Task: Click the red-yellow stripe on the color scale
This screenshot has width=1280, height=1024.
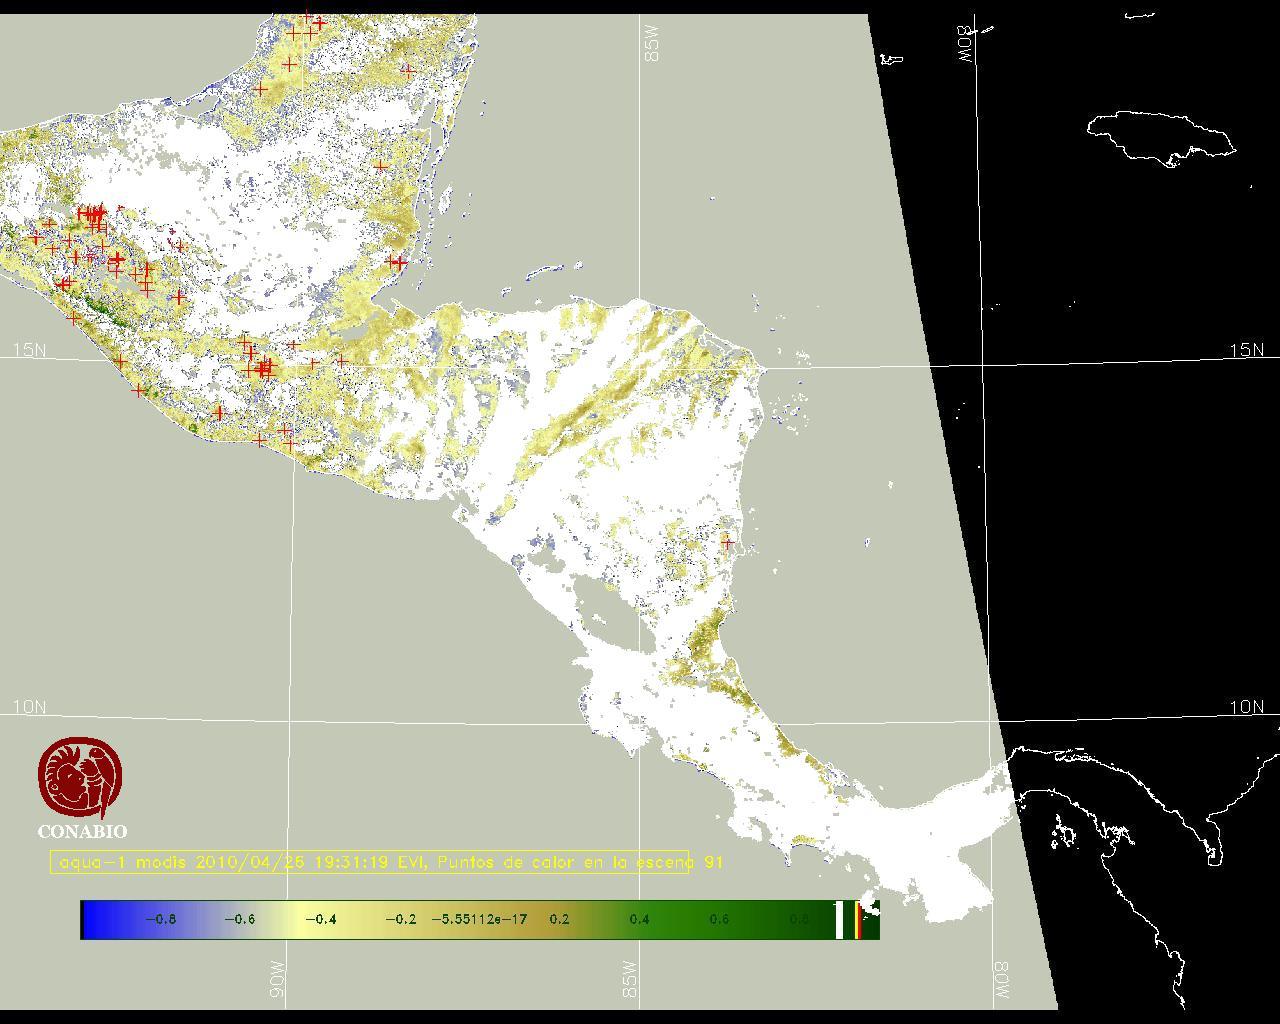Action: point(857,919)
